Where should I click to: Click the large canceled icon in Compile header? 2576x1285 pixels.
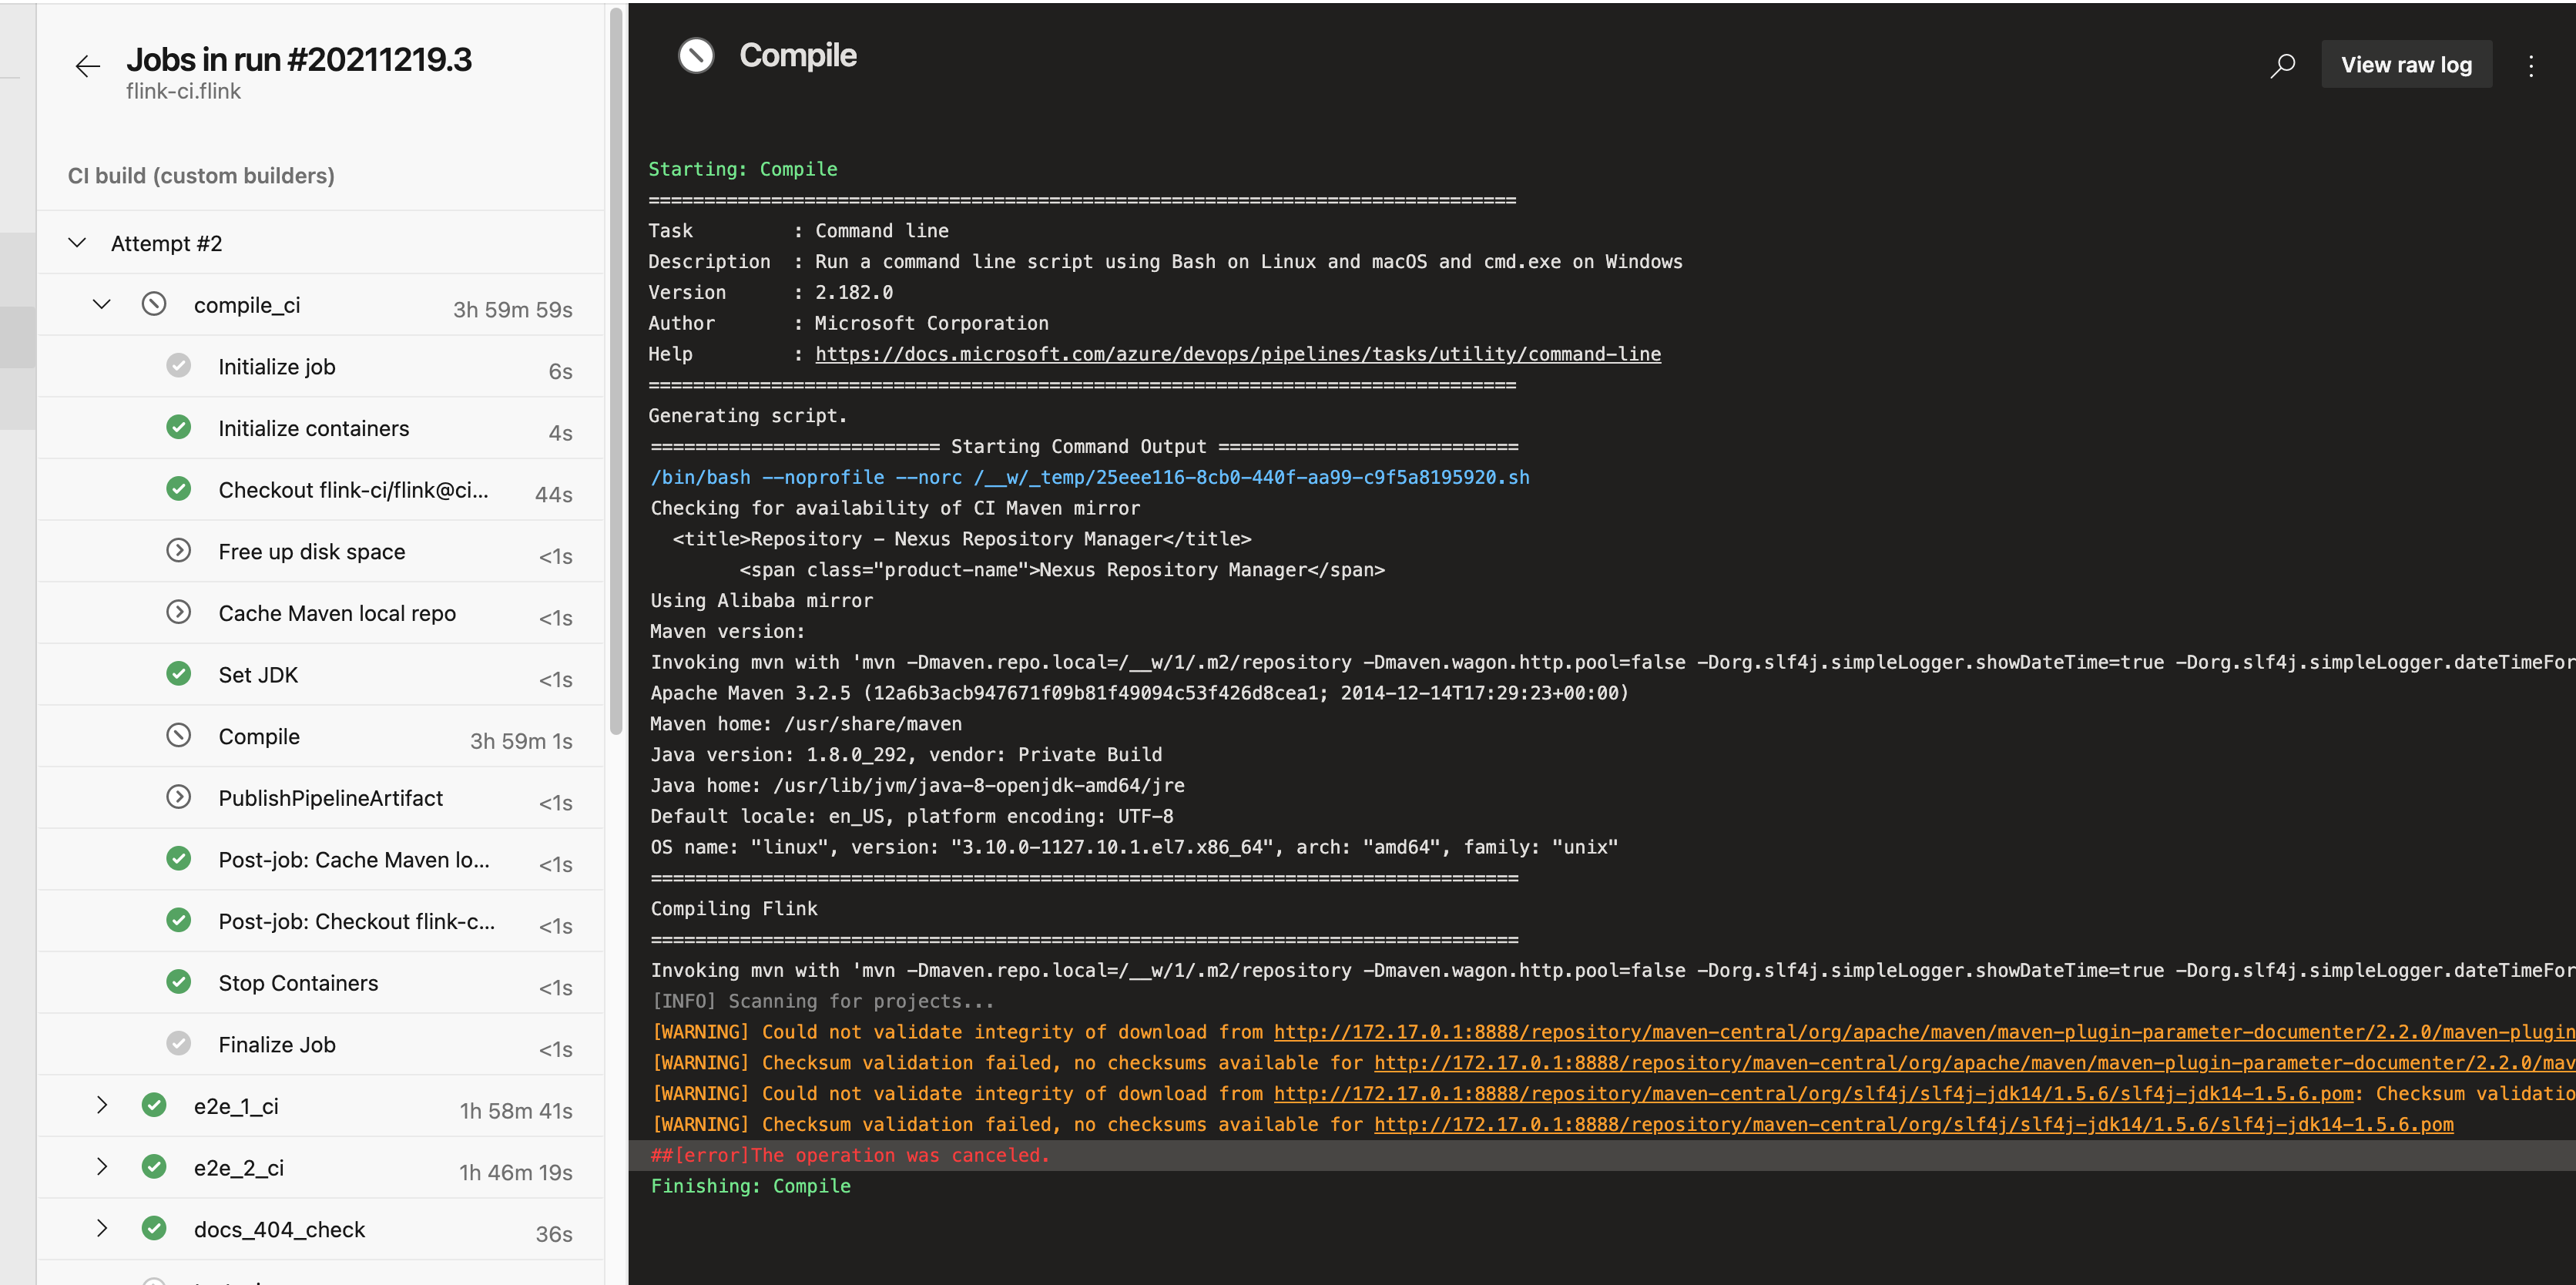click(696, 55)
